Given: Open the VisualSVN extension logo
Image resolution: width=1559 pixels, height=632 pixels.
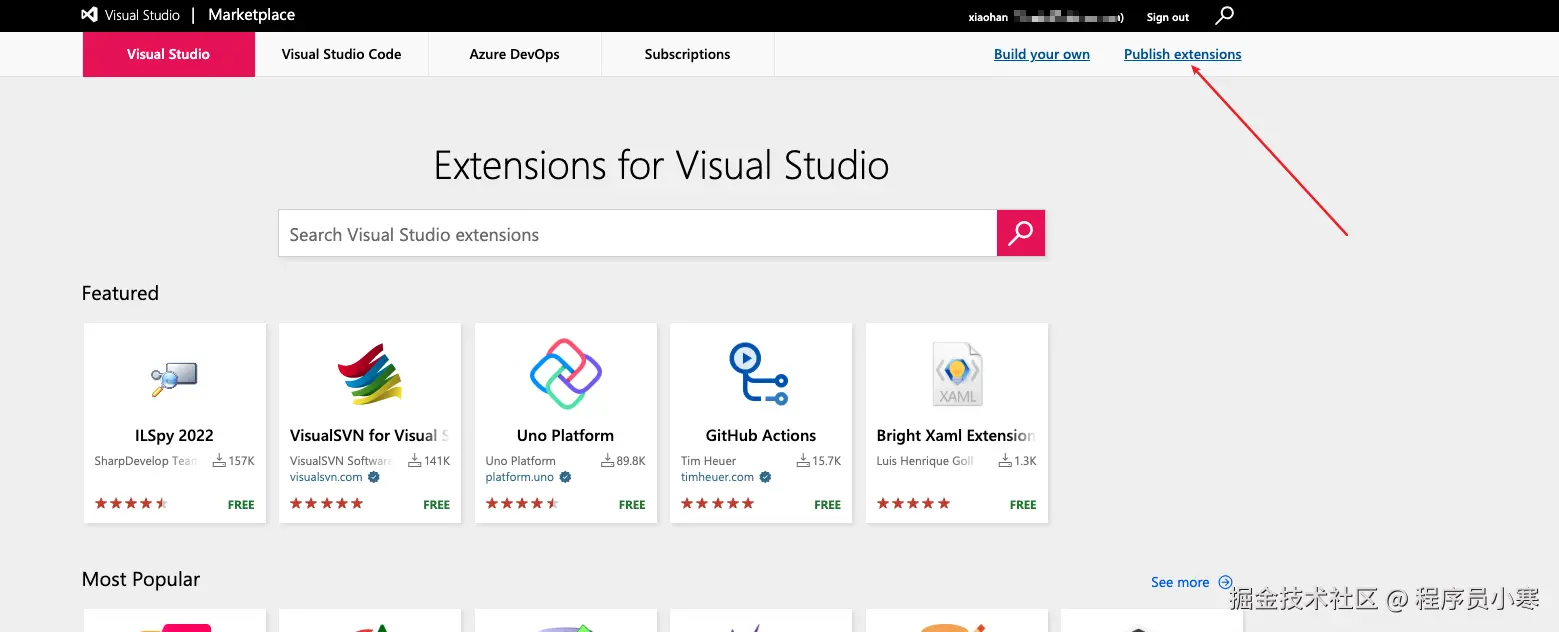Looking at the screenshot, I should 370,374.
